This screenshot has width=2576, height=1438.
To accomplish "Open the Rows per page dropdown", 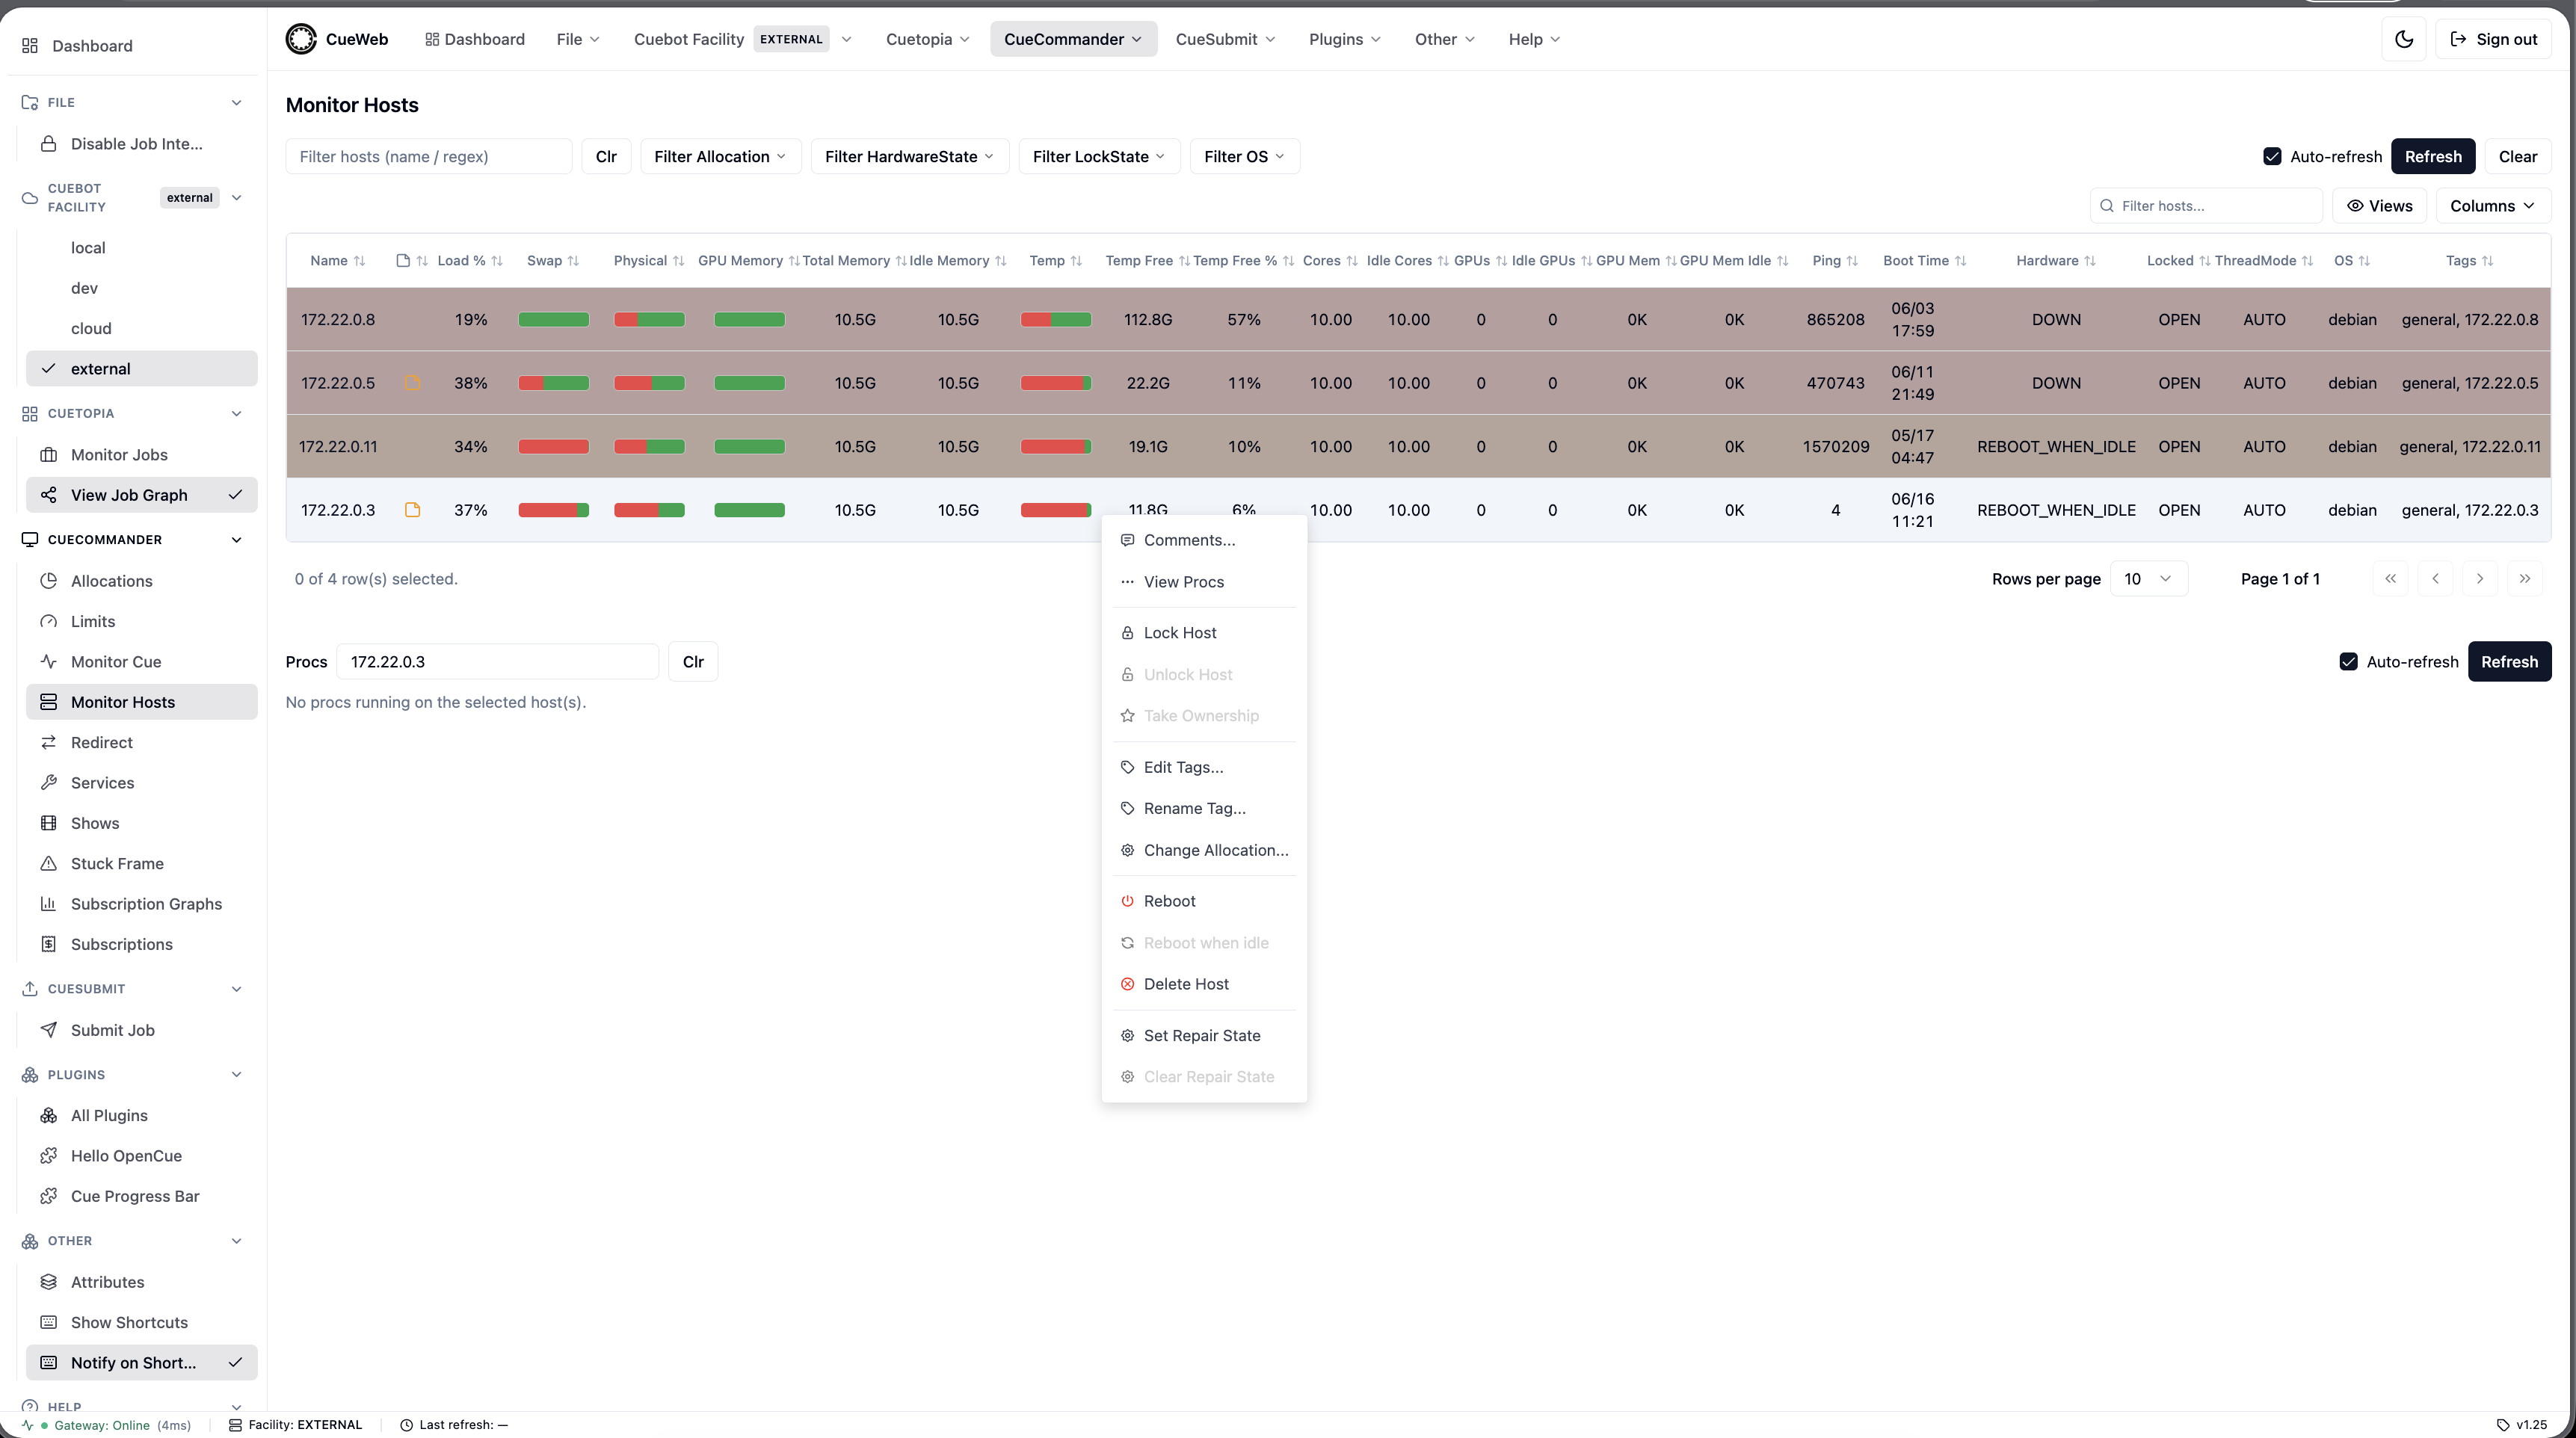I will click(x=2148, y=579).
